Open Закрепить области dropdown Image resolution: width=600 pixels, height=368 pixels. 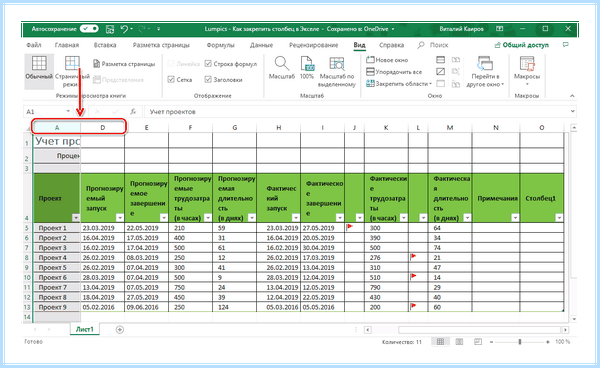pyautogui.click(x=399, y=83)
